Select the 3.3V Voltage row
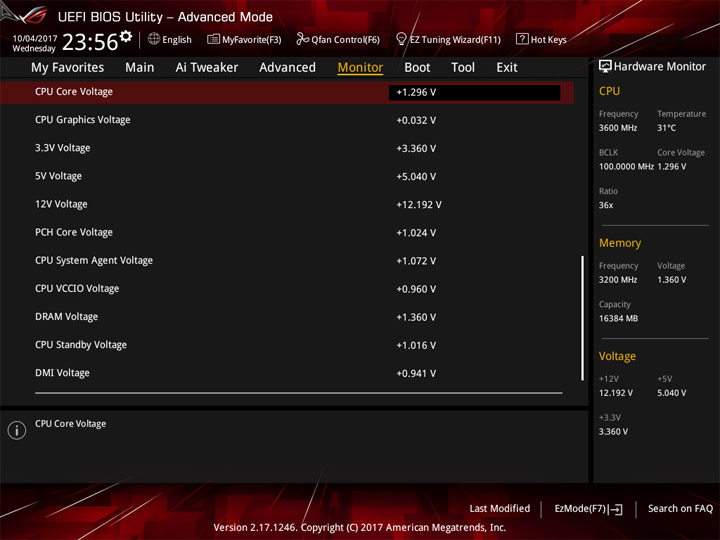 click(x=287, y=148)
